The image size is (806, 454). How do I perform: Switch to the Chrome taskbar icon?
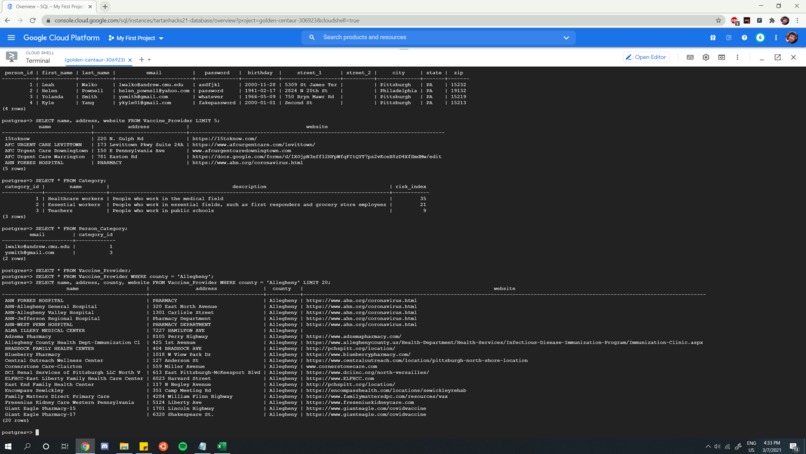click(x=85, y=446)
